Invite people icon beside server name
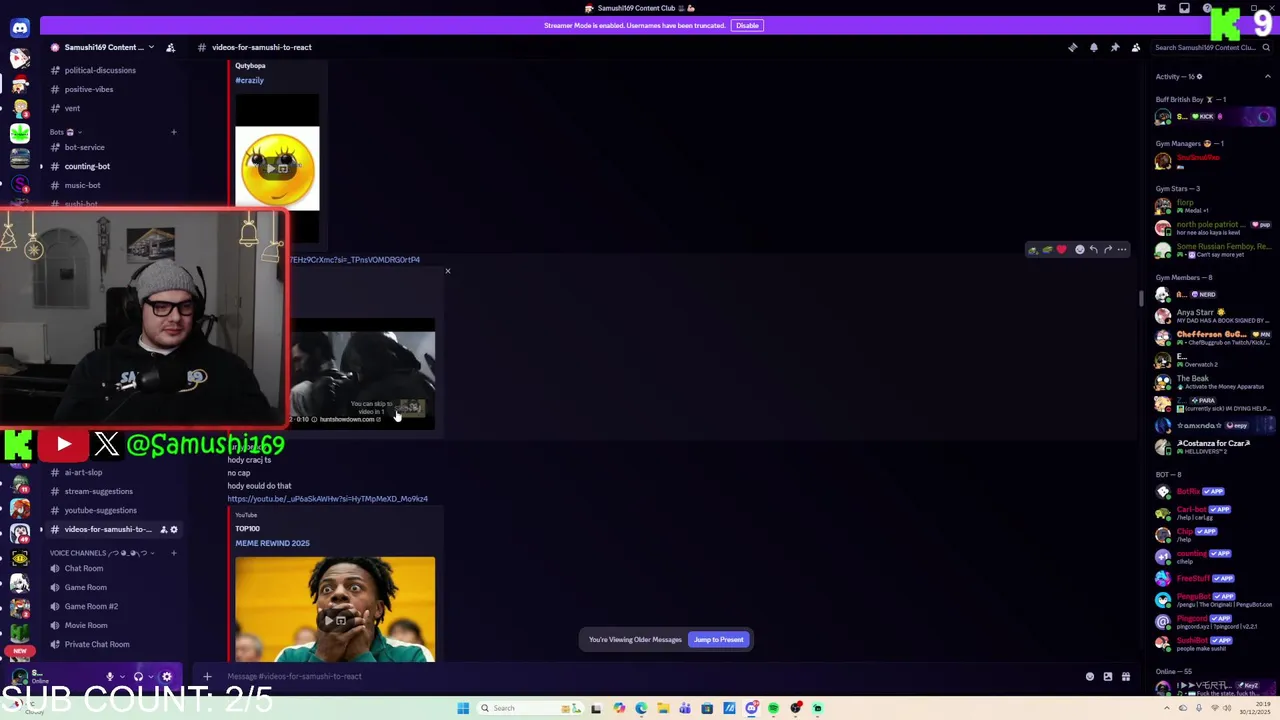This screenshot has height=720, width=1280. point(170,47)
